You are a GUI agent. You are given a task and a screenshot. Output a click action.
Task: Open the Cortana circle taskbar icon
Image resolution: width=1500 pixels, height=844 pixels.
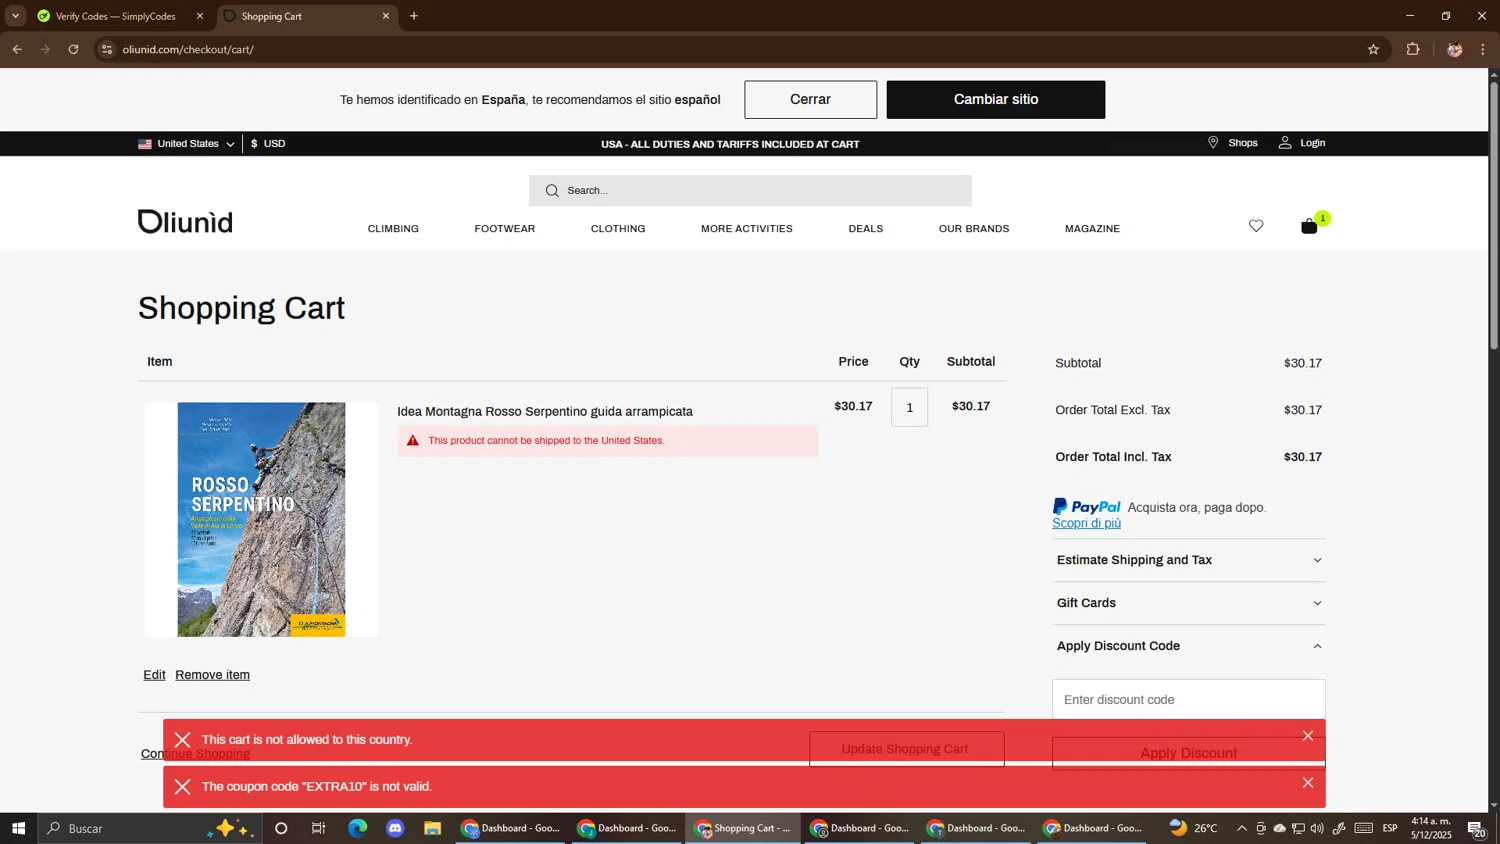click(281, 828)
